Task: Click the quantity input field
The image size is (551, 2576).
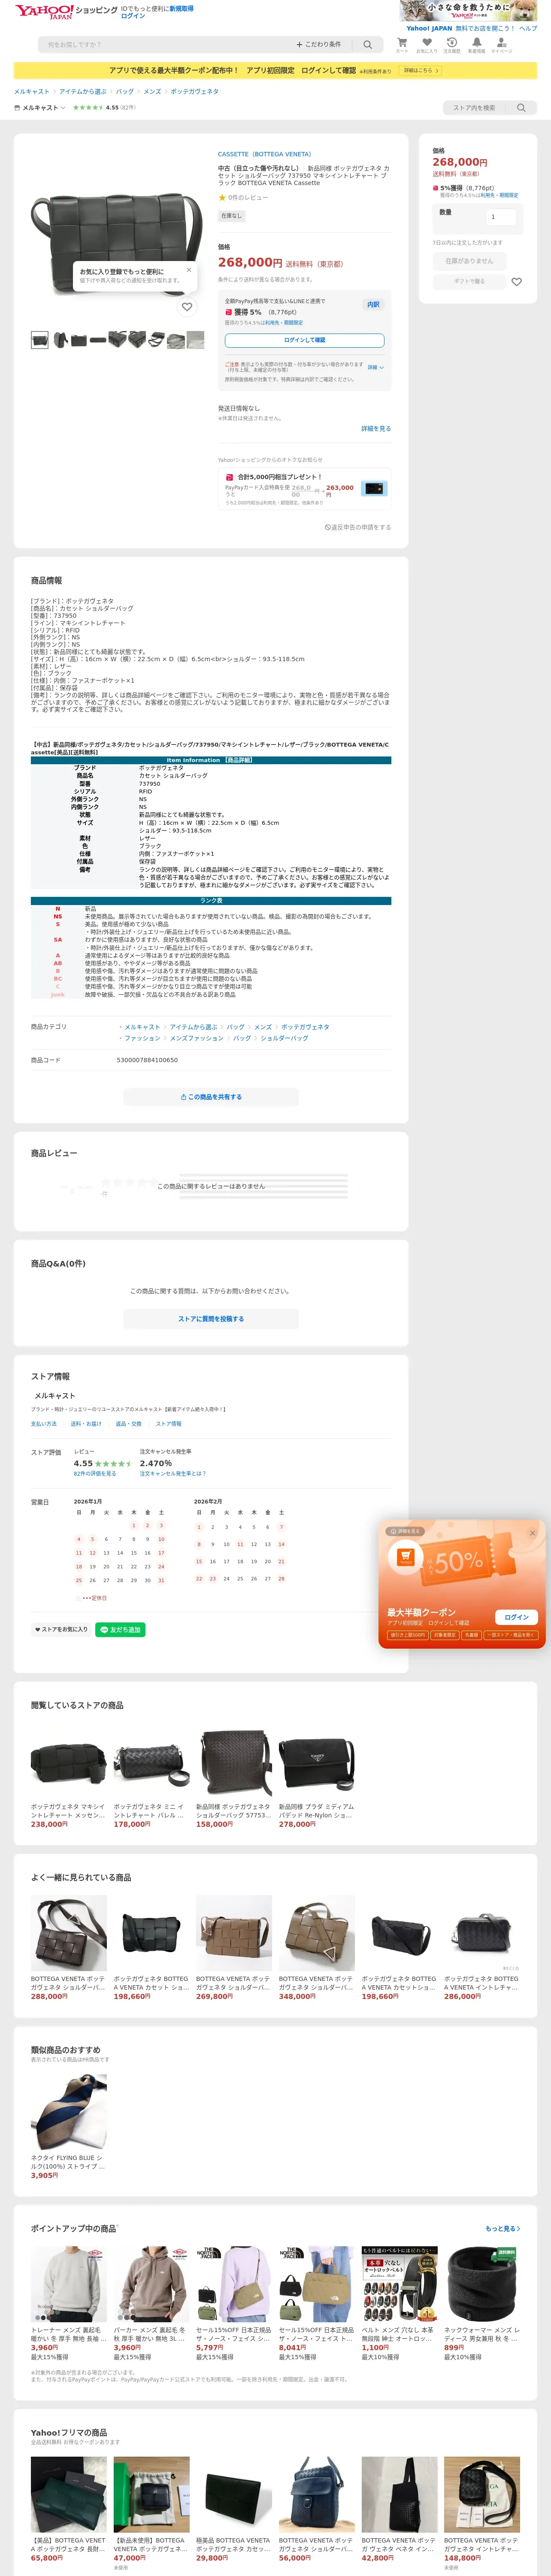Action: click(x=500, y=216)
